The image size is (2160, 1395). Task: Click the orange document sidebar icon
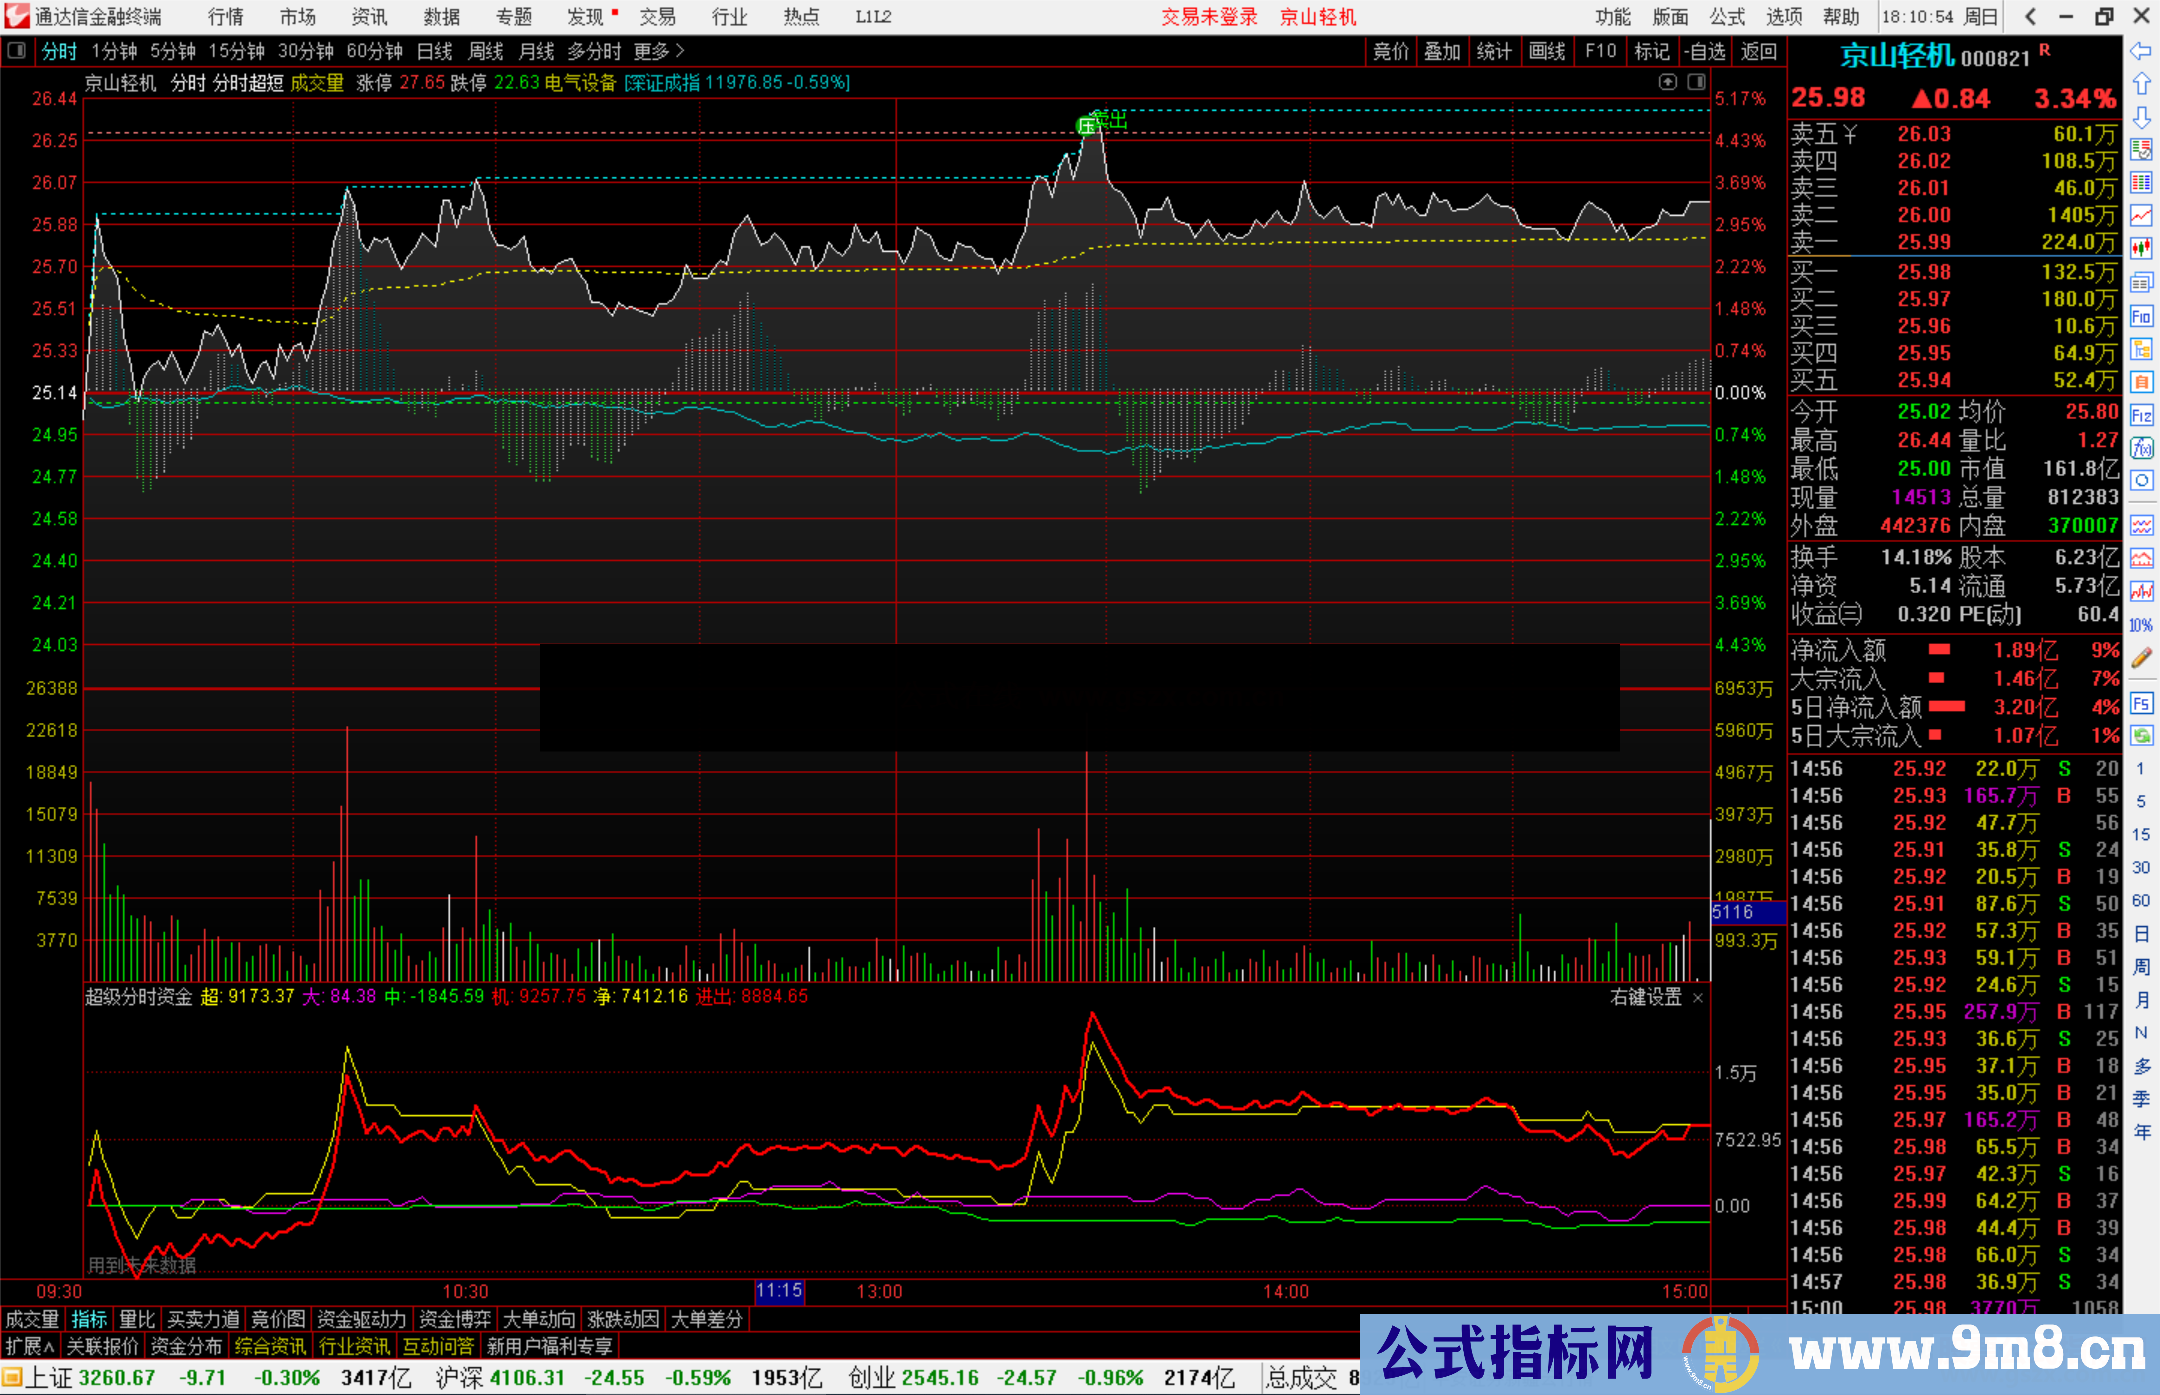[2141, 382]
